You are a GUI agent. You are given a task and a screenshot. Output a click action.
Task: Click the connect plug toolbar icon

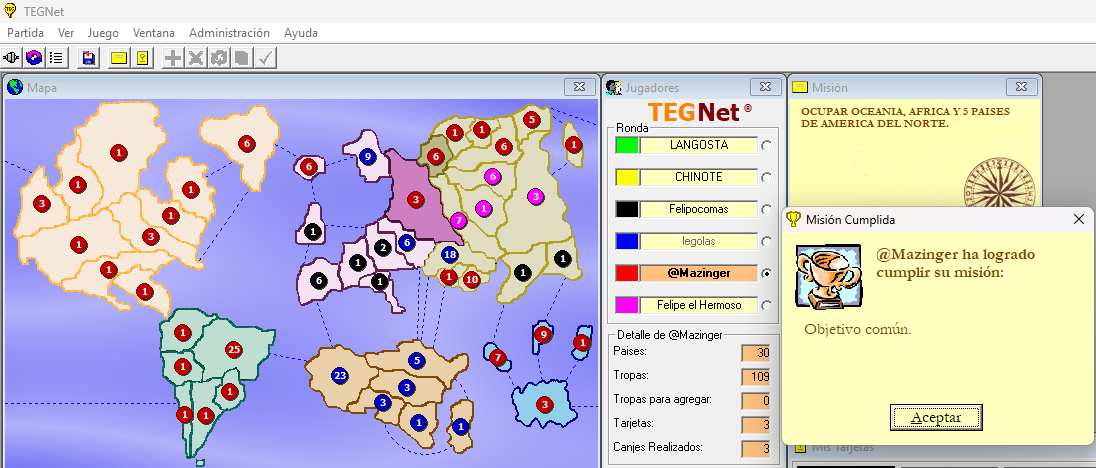click(12, 58)
